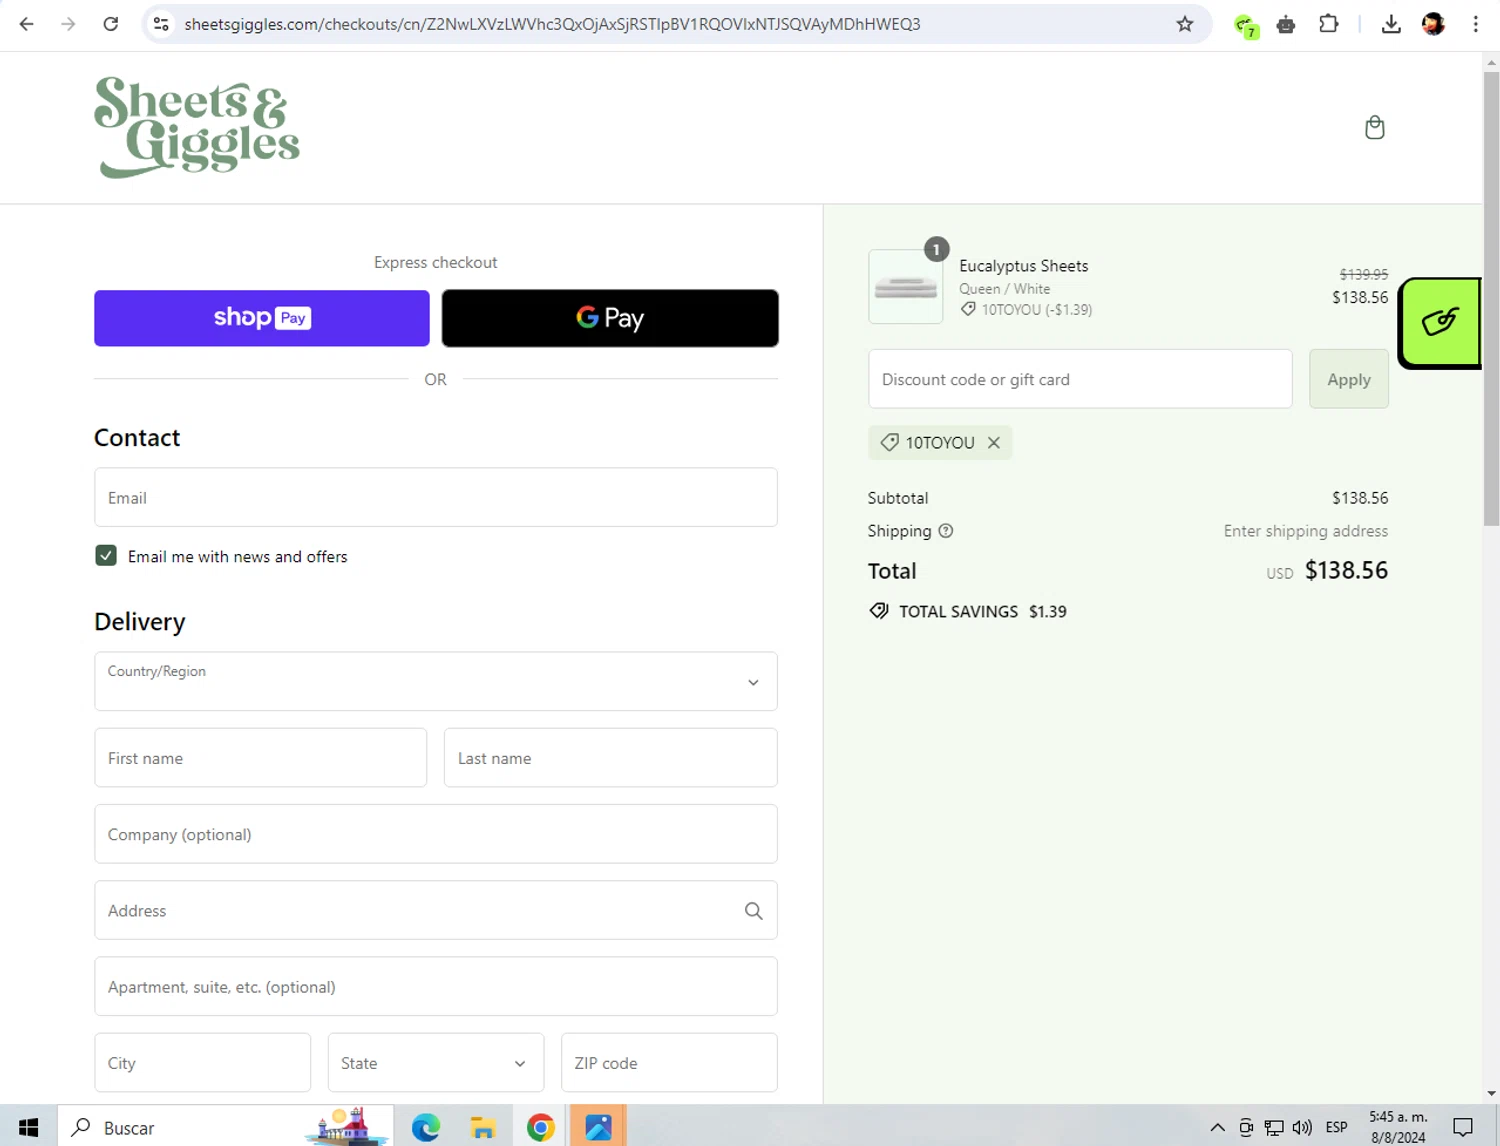This screenshot has width=1500, height=1146.
Task: Click the page vertical scrollbar
Action: [1491, 300]
